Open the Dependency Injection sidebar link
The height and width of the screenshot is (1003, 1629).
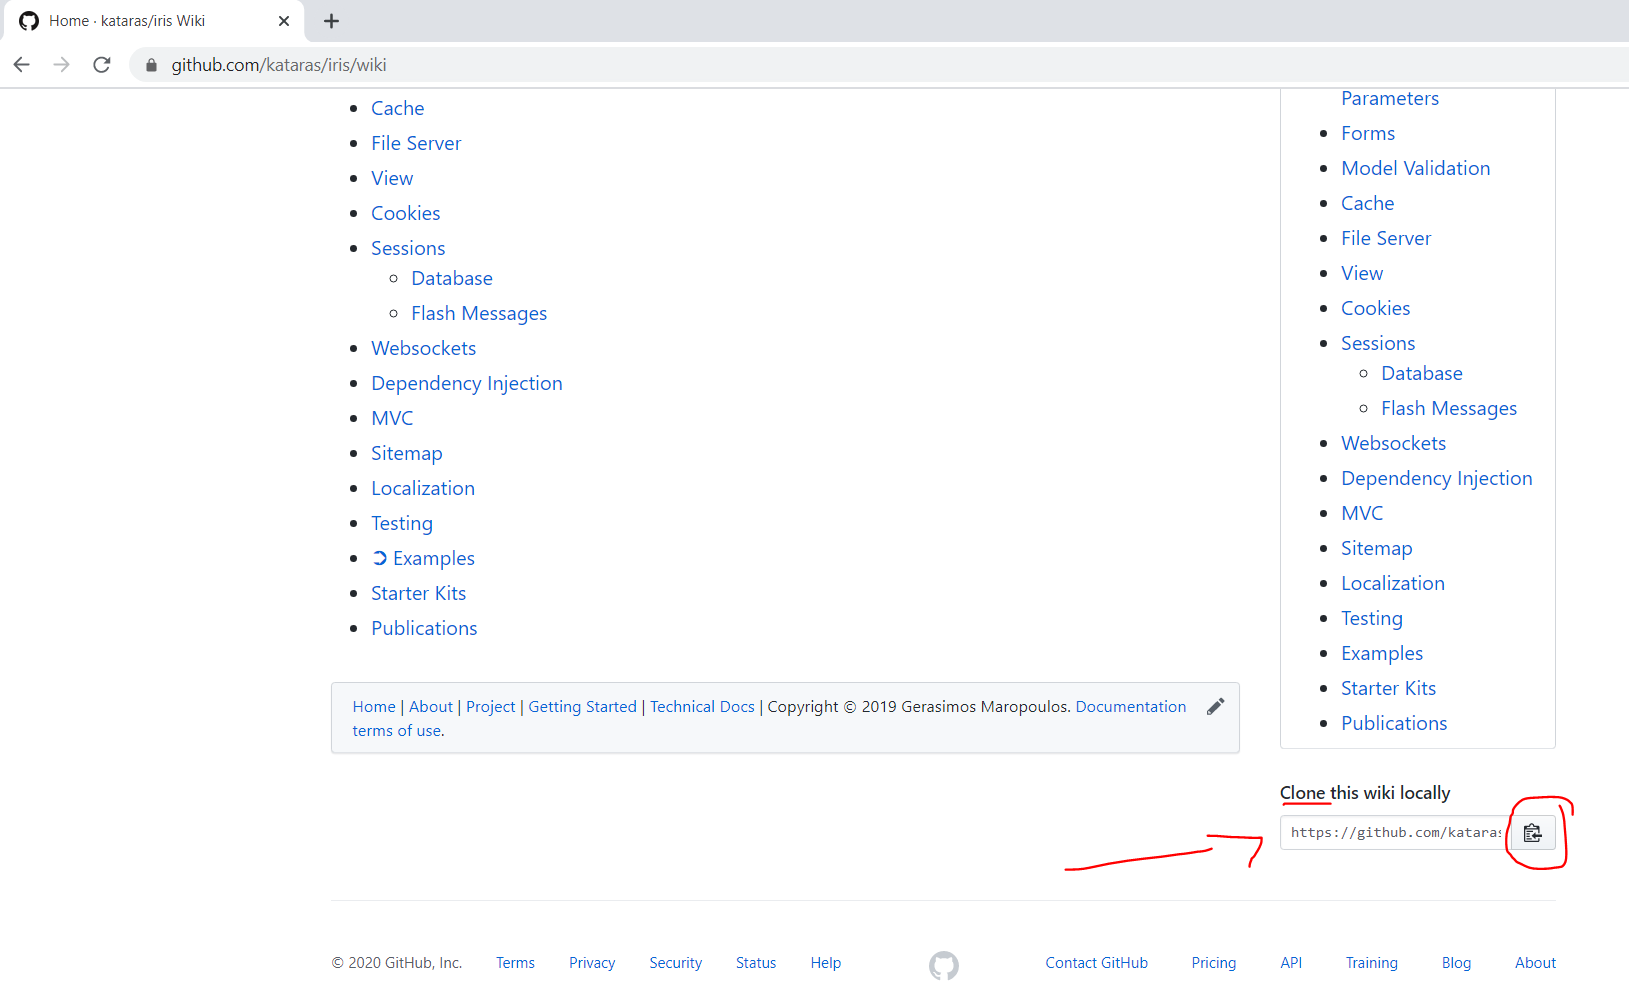tap(1437, 478)
